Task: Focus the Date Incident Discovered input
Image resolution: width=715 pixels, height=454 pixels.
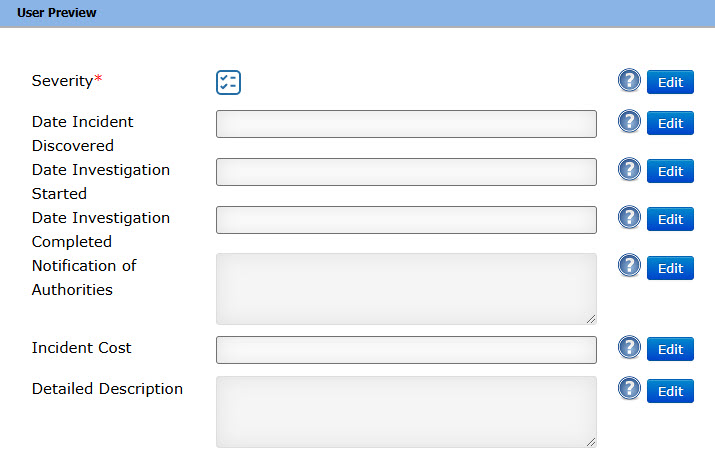Action: 406,124
